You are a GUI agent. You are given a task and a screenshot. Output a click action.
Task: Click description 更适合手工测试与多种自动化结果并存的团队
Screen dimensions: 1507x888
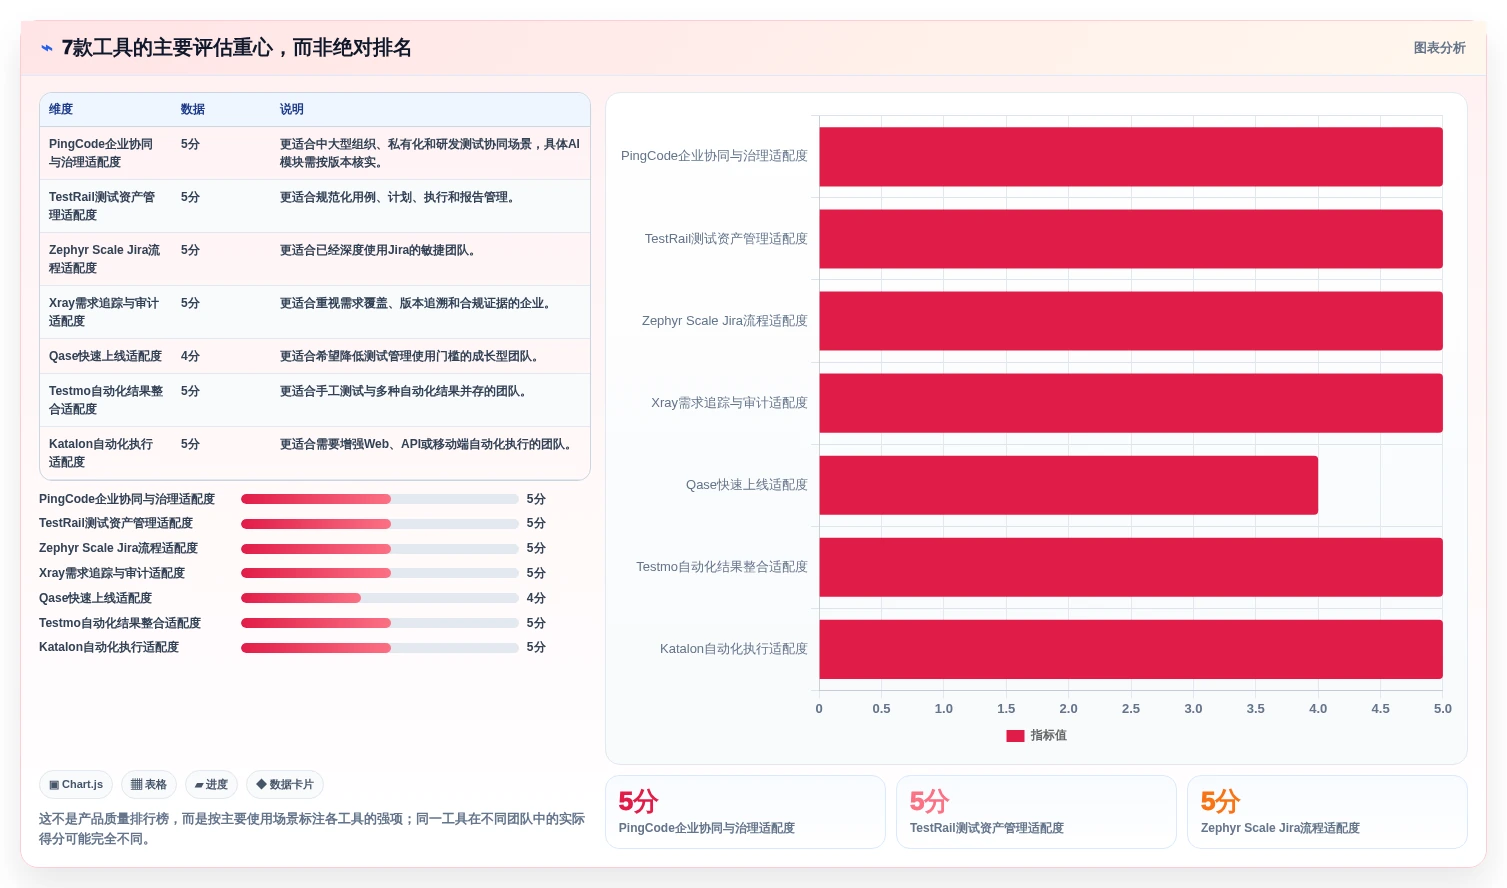coord(405,391)
